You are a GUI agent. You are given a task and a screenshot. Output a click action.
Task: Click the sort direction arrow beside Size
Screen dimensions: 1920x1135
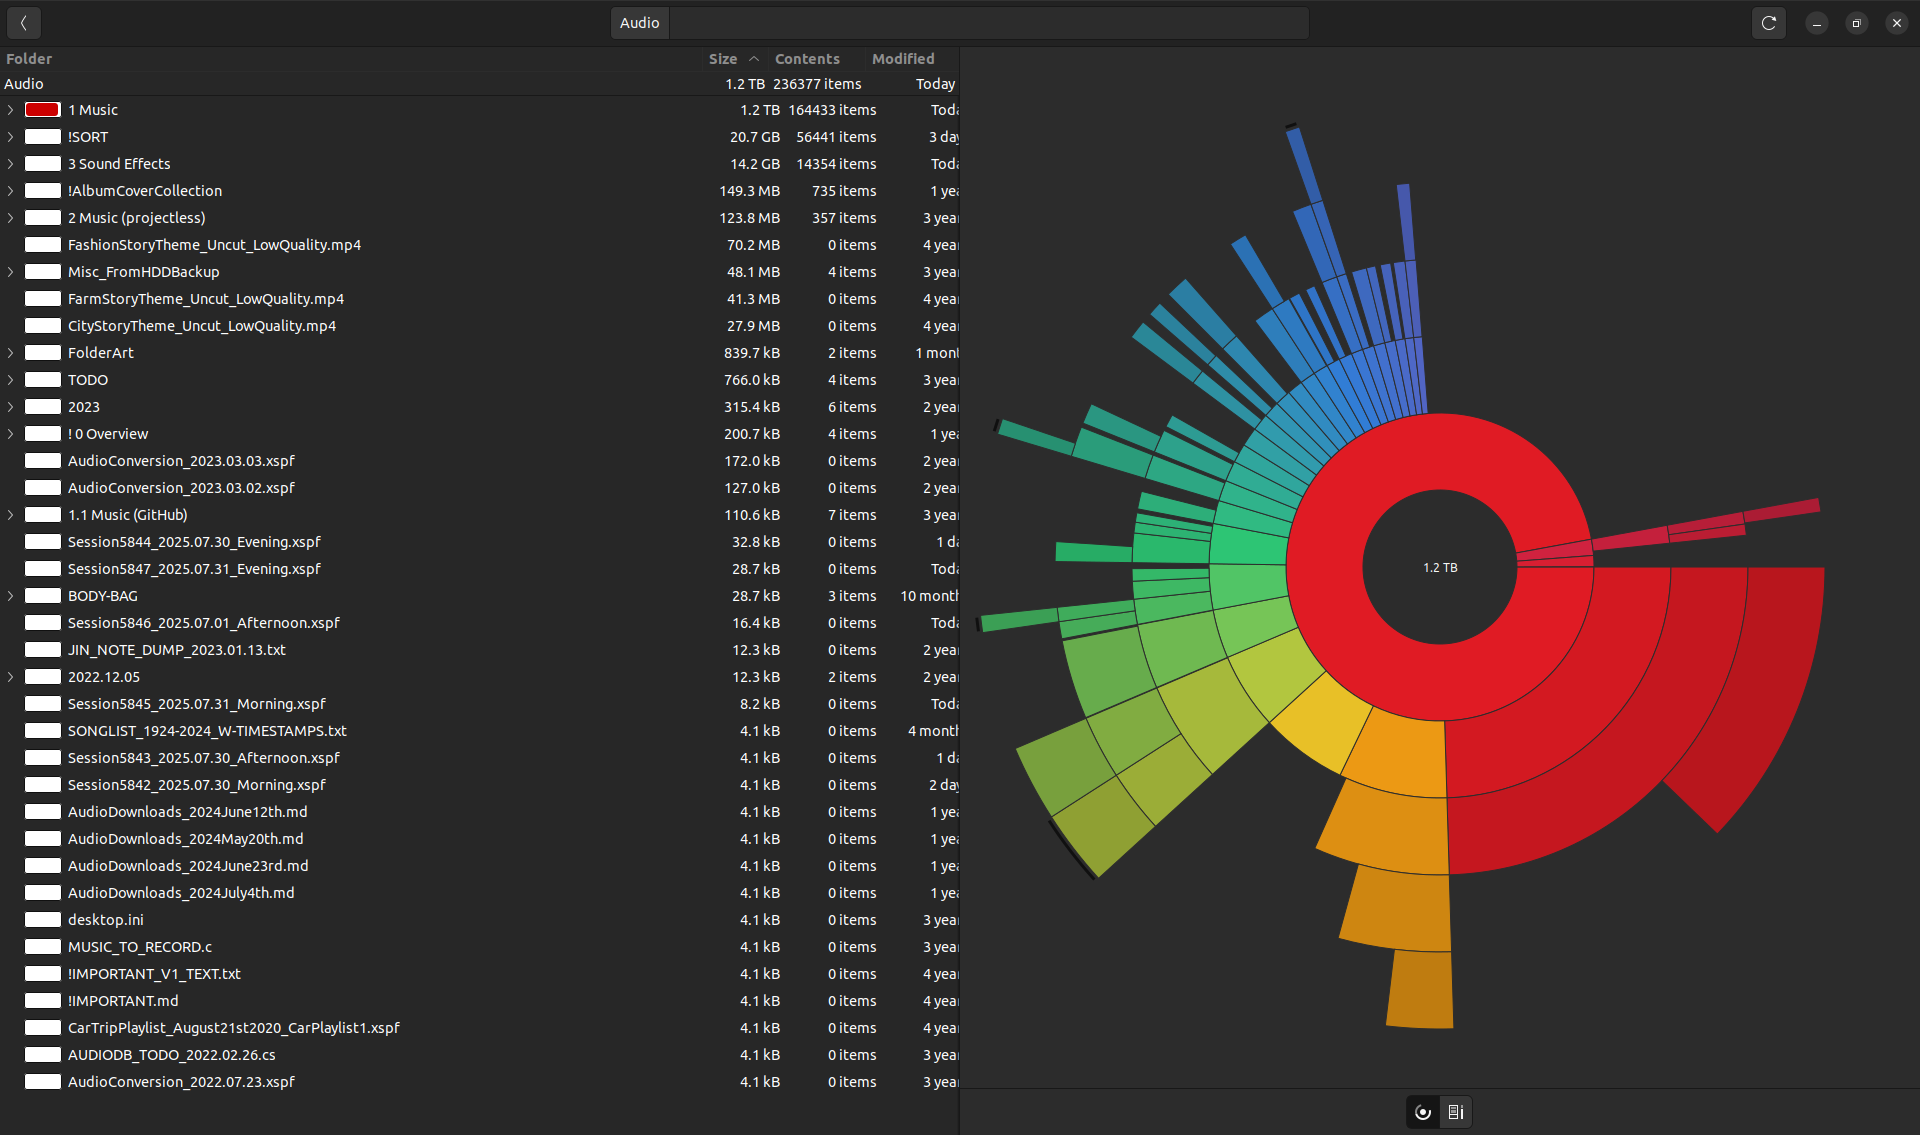(754, 59)
